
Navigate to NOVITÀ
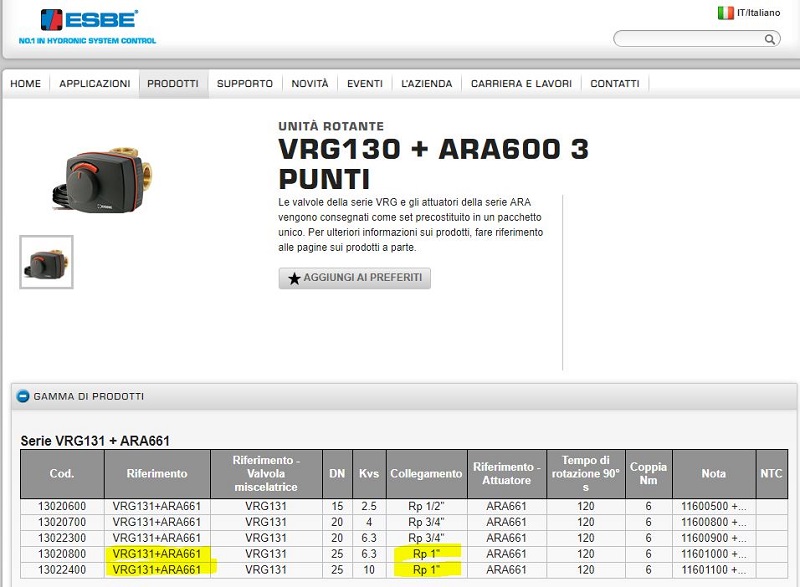(x=310, y=84)
